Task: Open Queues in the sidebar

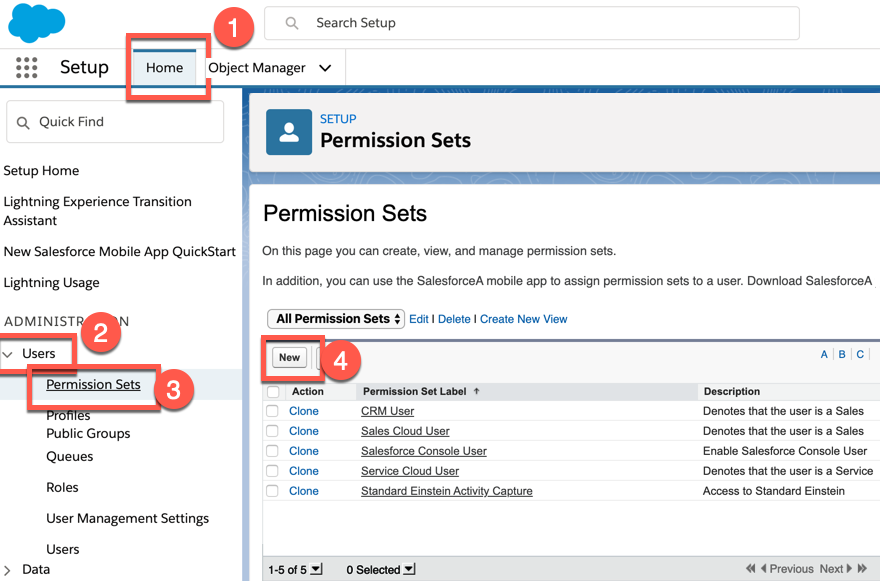Action: coord(70,456)
